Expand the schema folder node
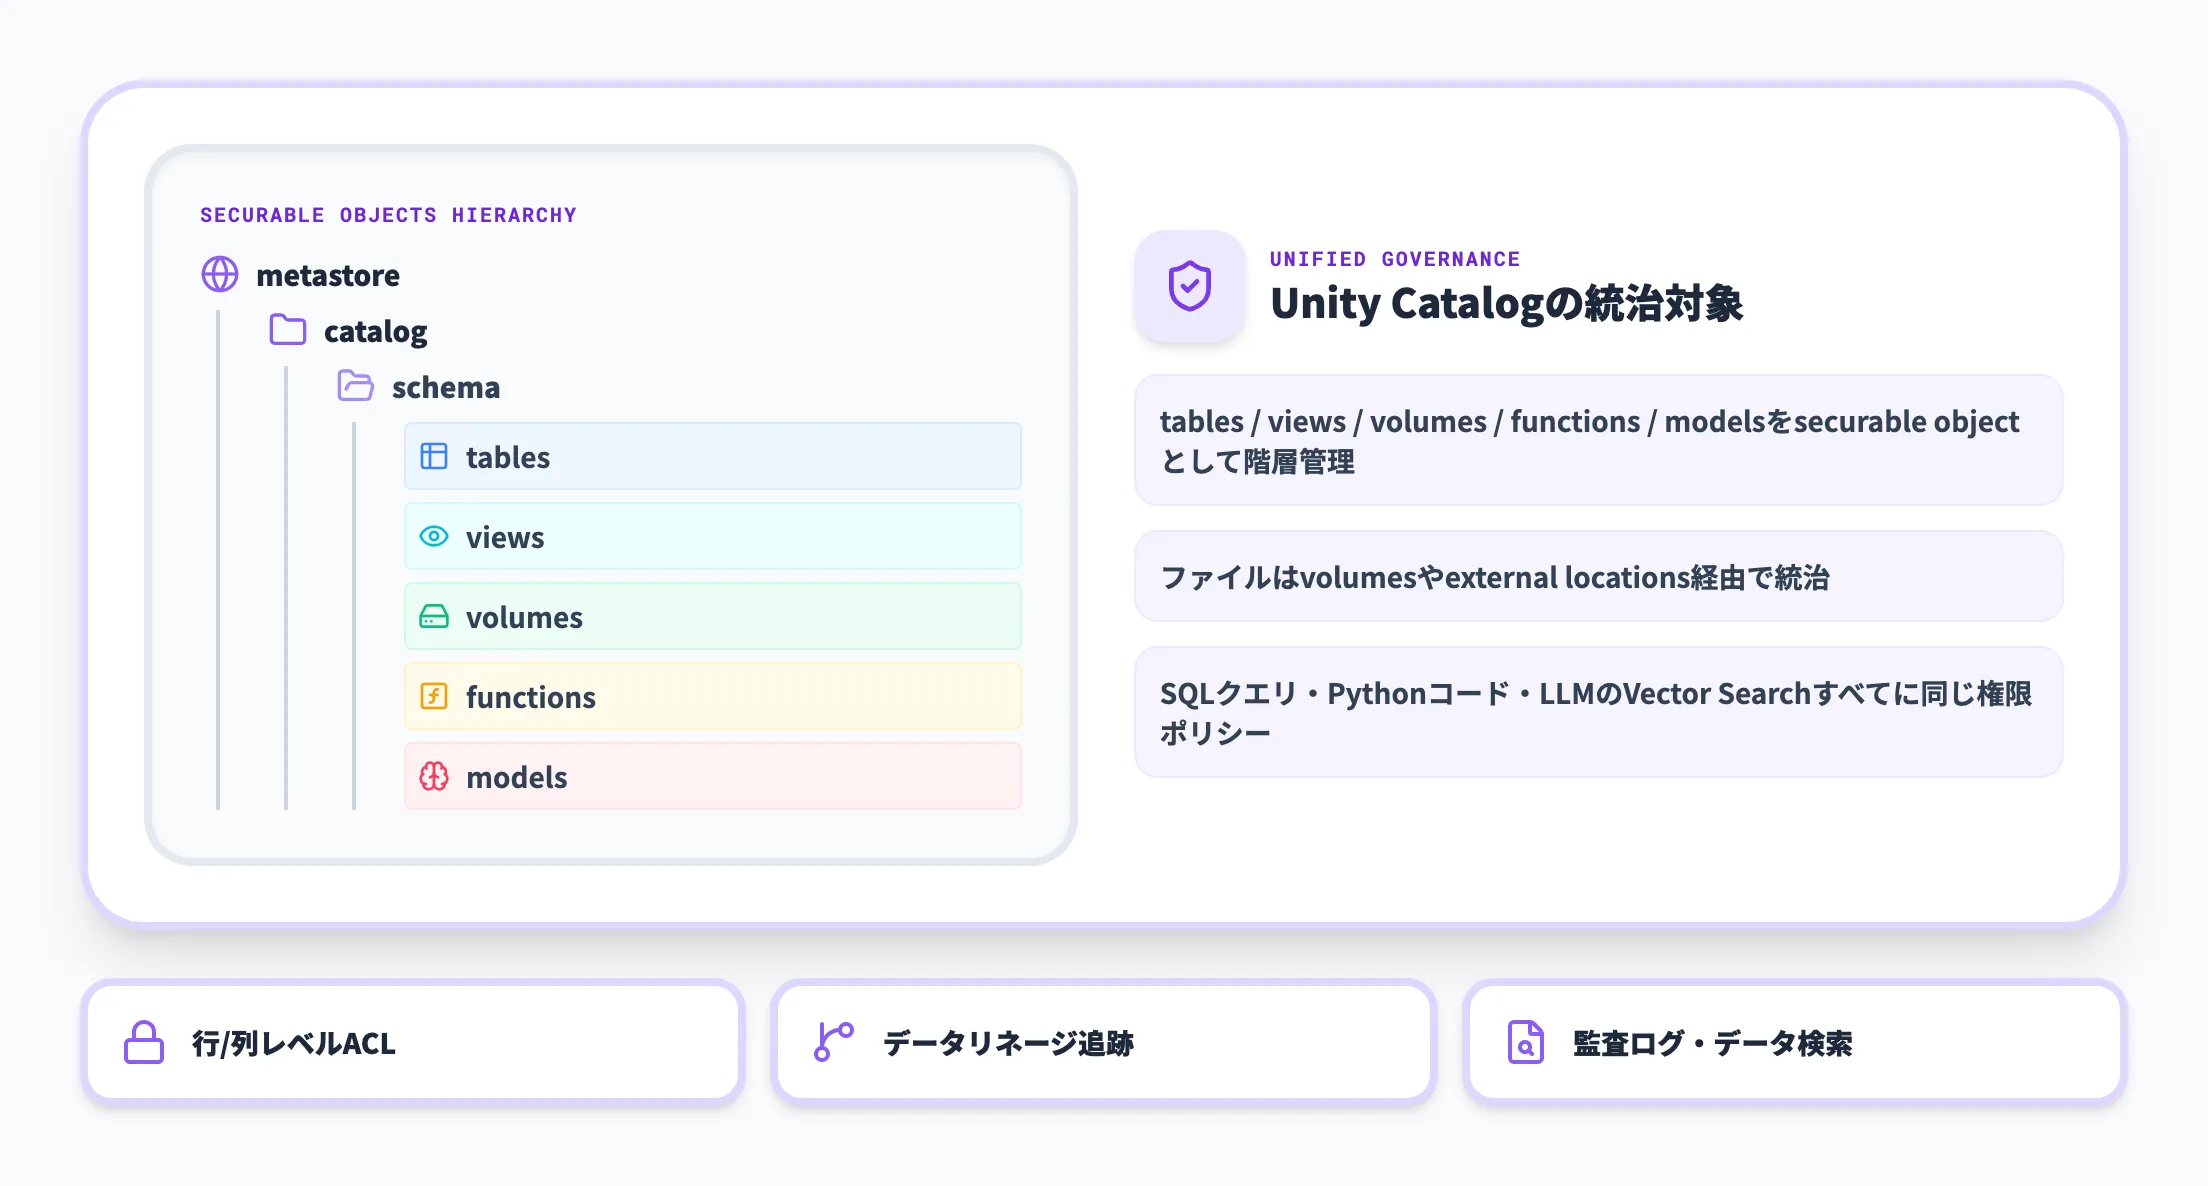This screenshot has height=1186, width=2208. (356, 387)
